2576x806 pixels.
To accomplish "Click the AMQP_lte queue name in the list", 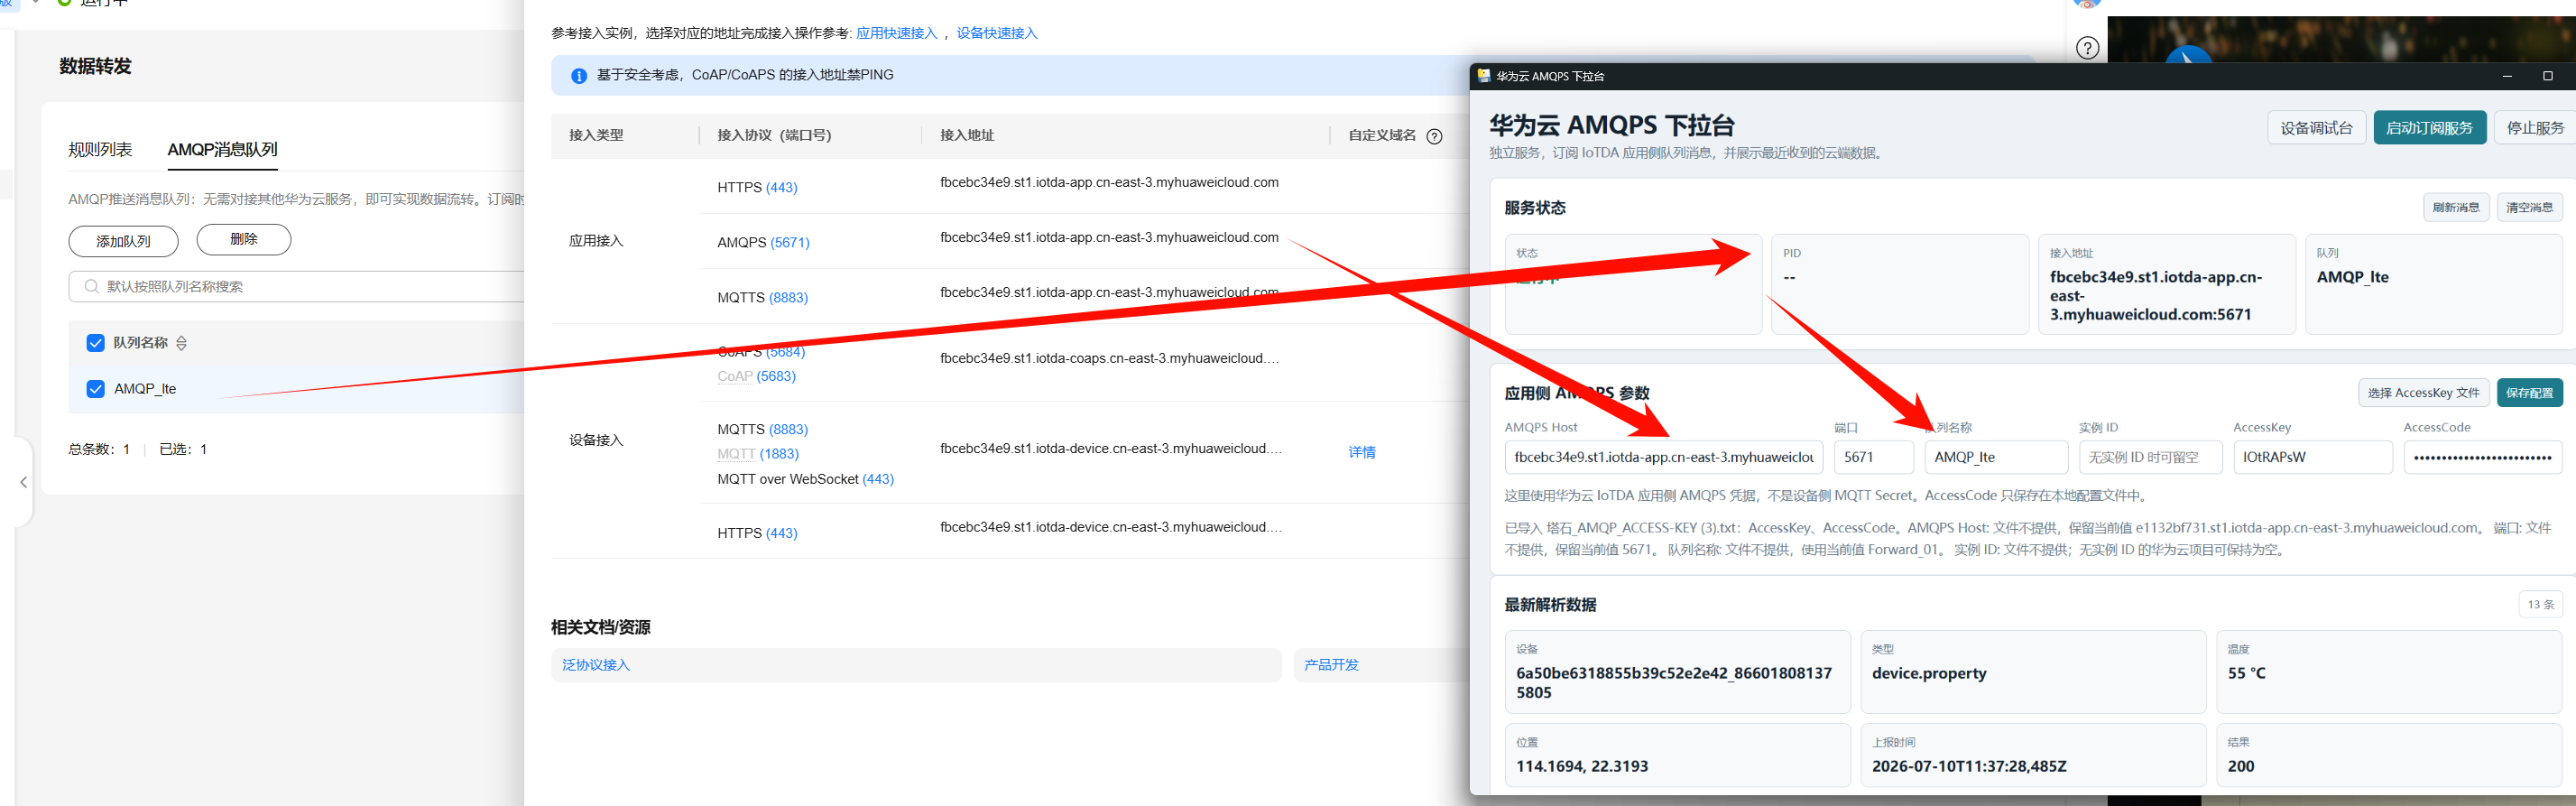I will pos(145,389).
